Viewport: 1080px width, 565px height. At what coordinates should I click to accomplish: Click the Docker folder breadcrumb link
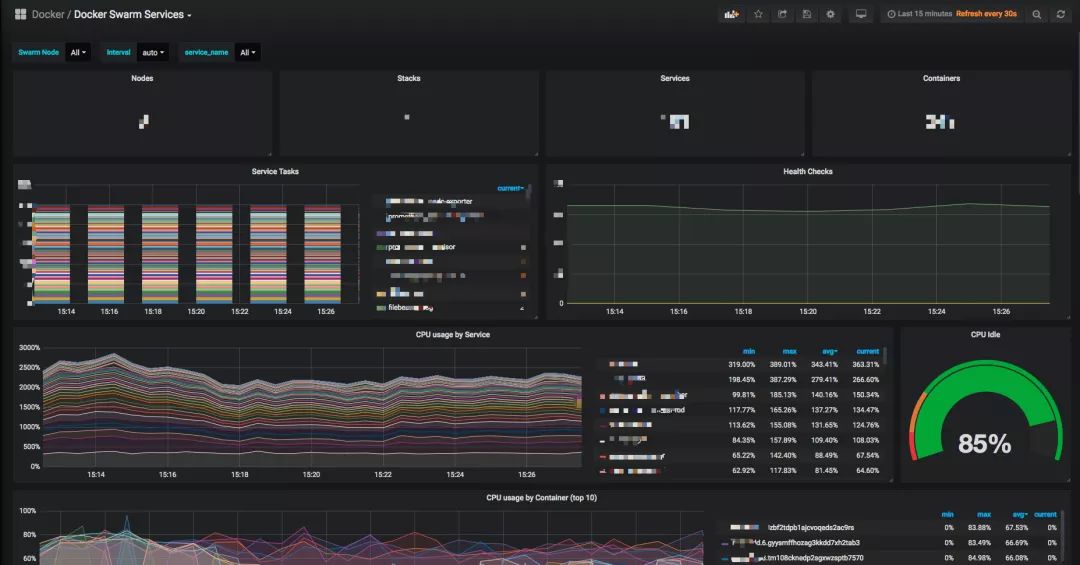point(48,14)
